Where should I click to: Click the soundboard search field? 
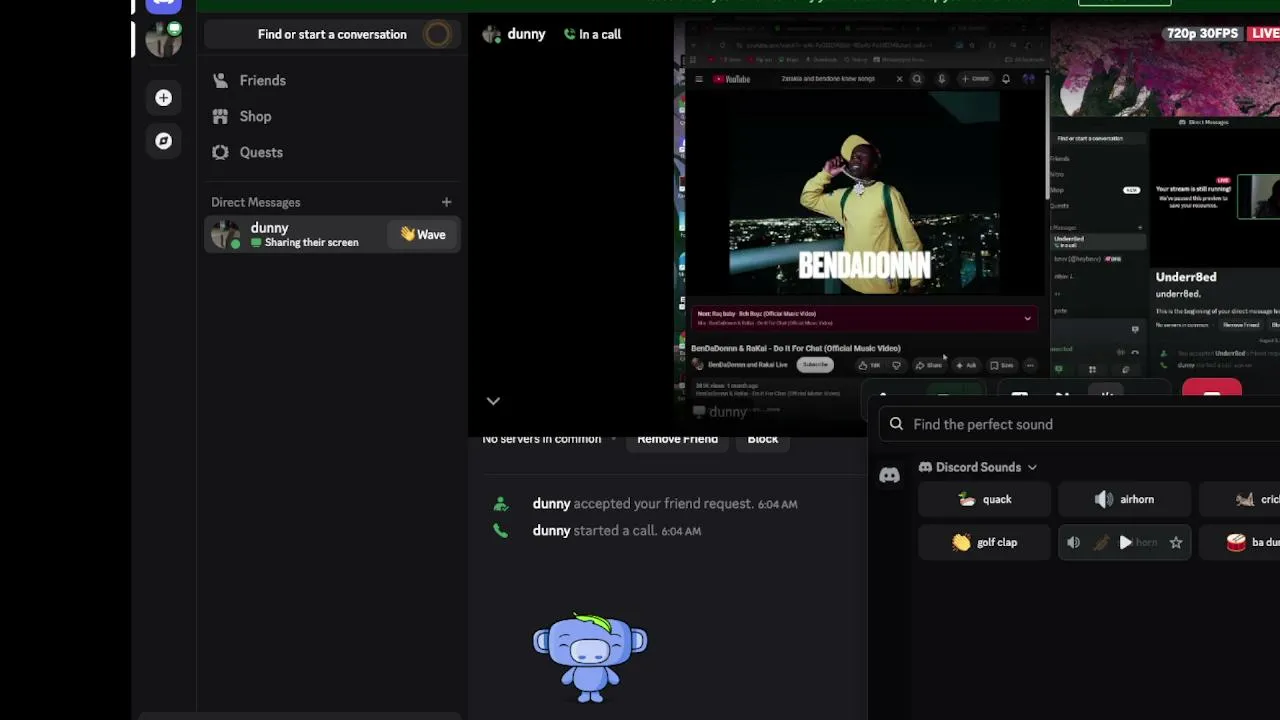pos(1080,424)
